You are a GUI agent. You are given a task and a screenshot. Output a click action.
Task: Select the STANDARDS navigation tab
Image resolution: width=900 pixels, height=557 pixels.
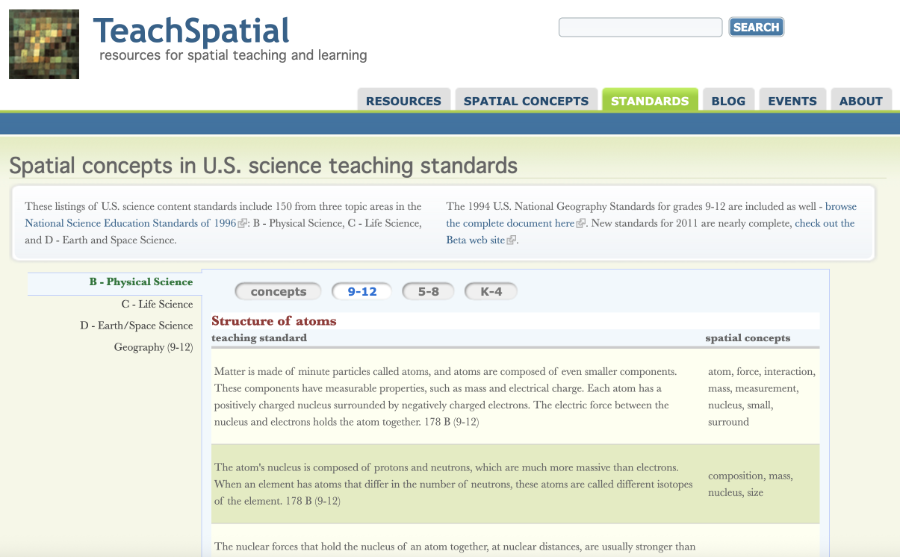click(649, 101)
